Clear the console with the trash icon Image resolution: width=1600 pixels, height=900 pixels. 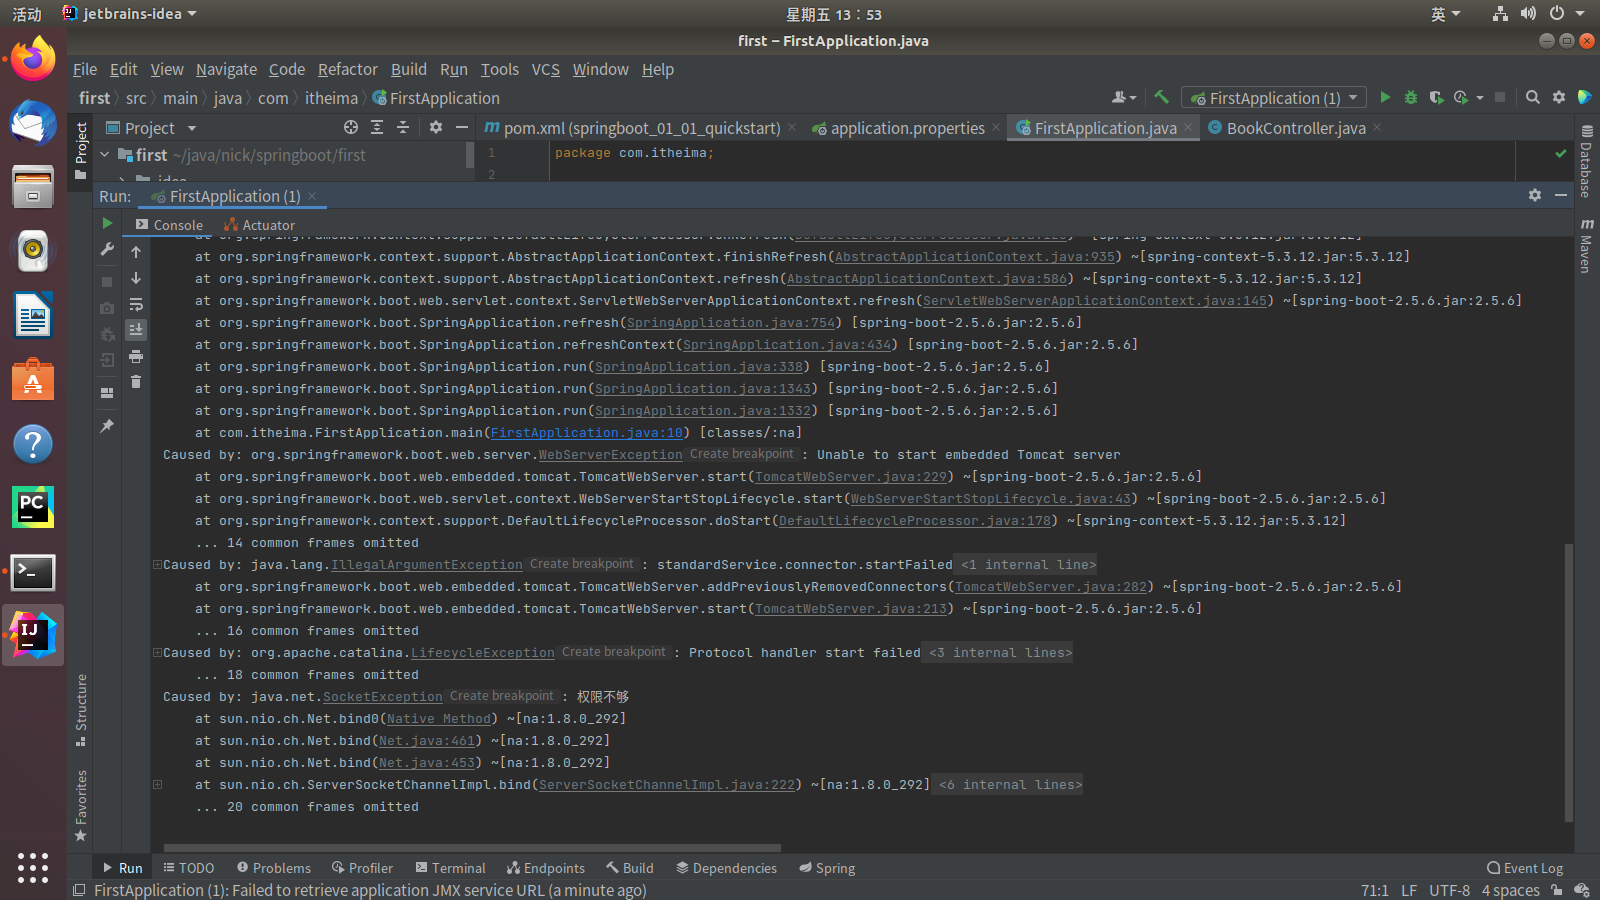[x=137, y=382]
